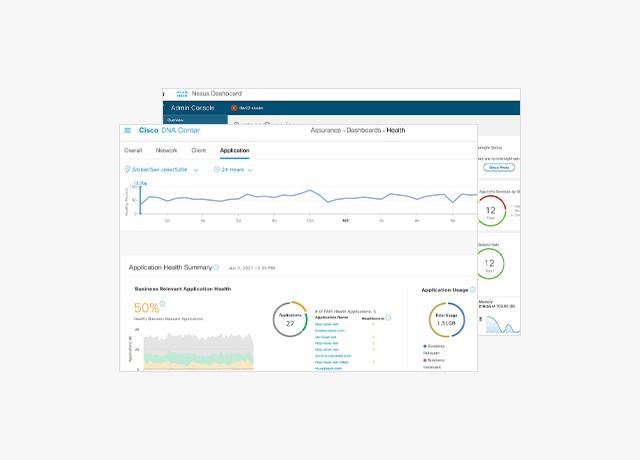The image size is (640, 460).
Task: Select Overview in Nexus Dashboard sidebar
Action: click(175, 120)
